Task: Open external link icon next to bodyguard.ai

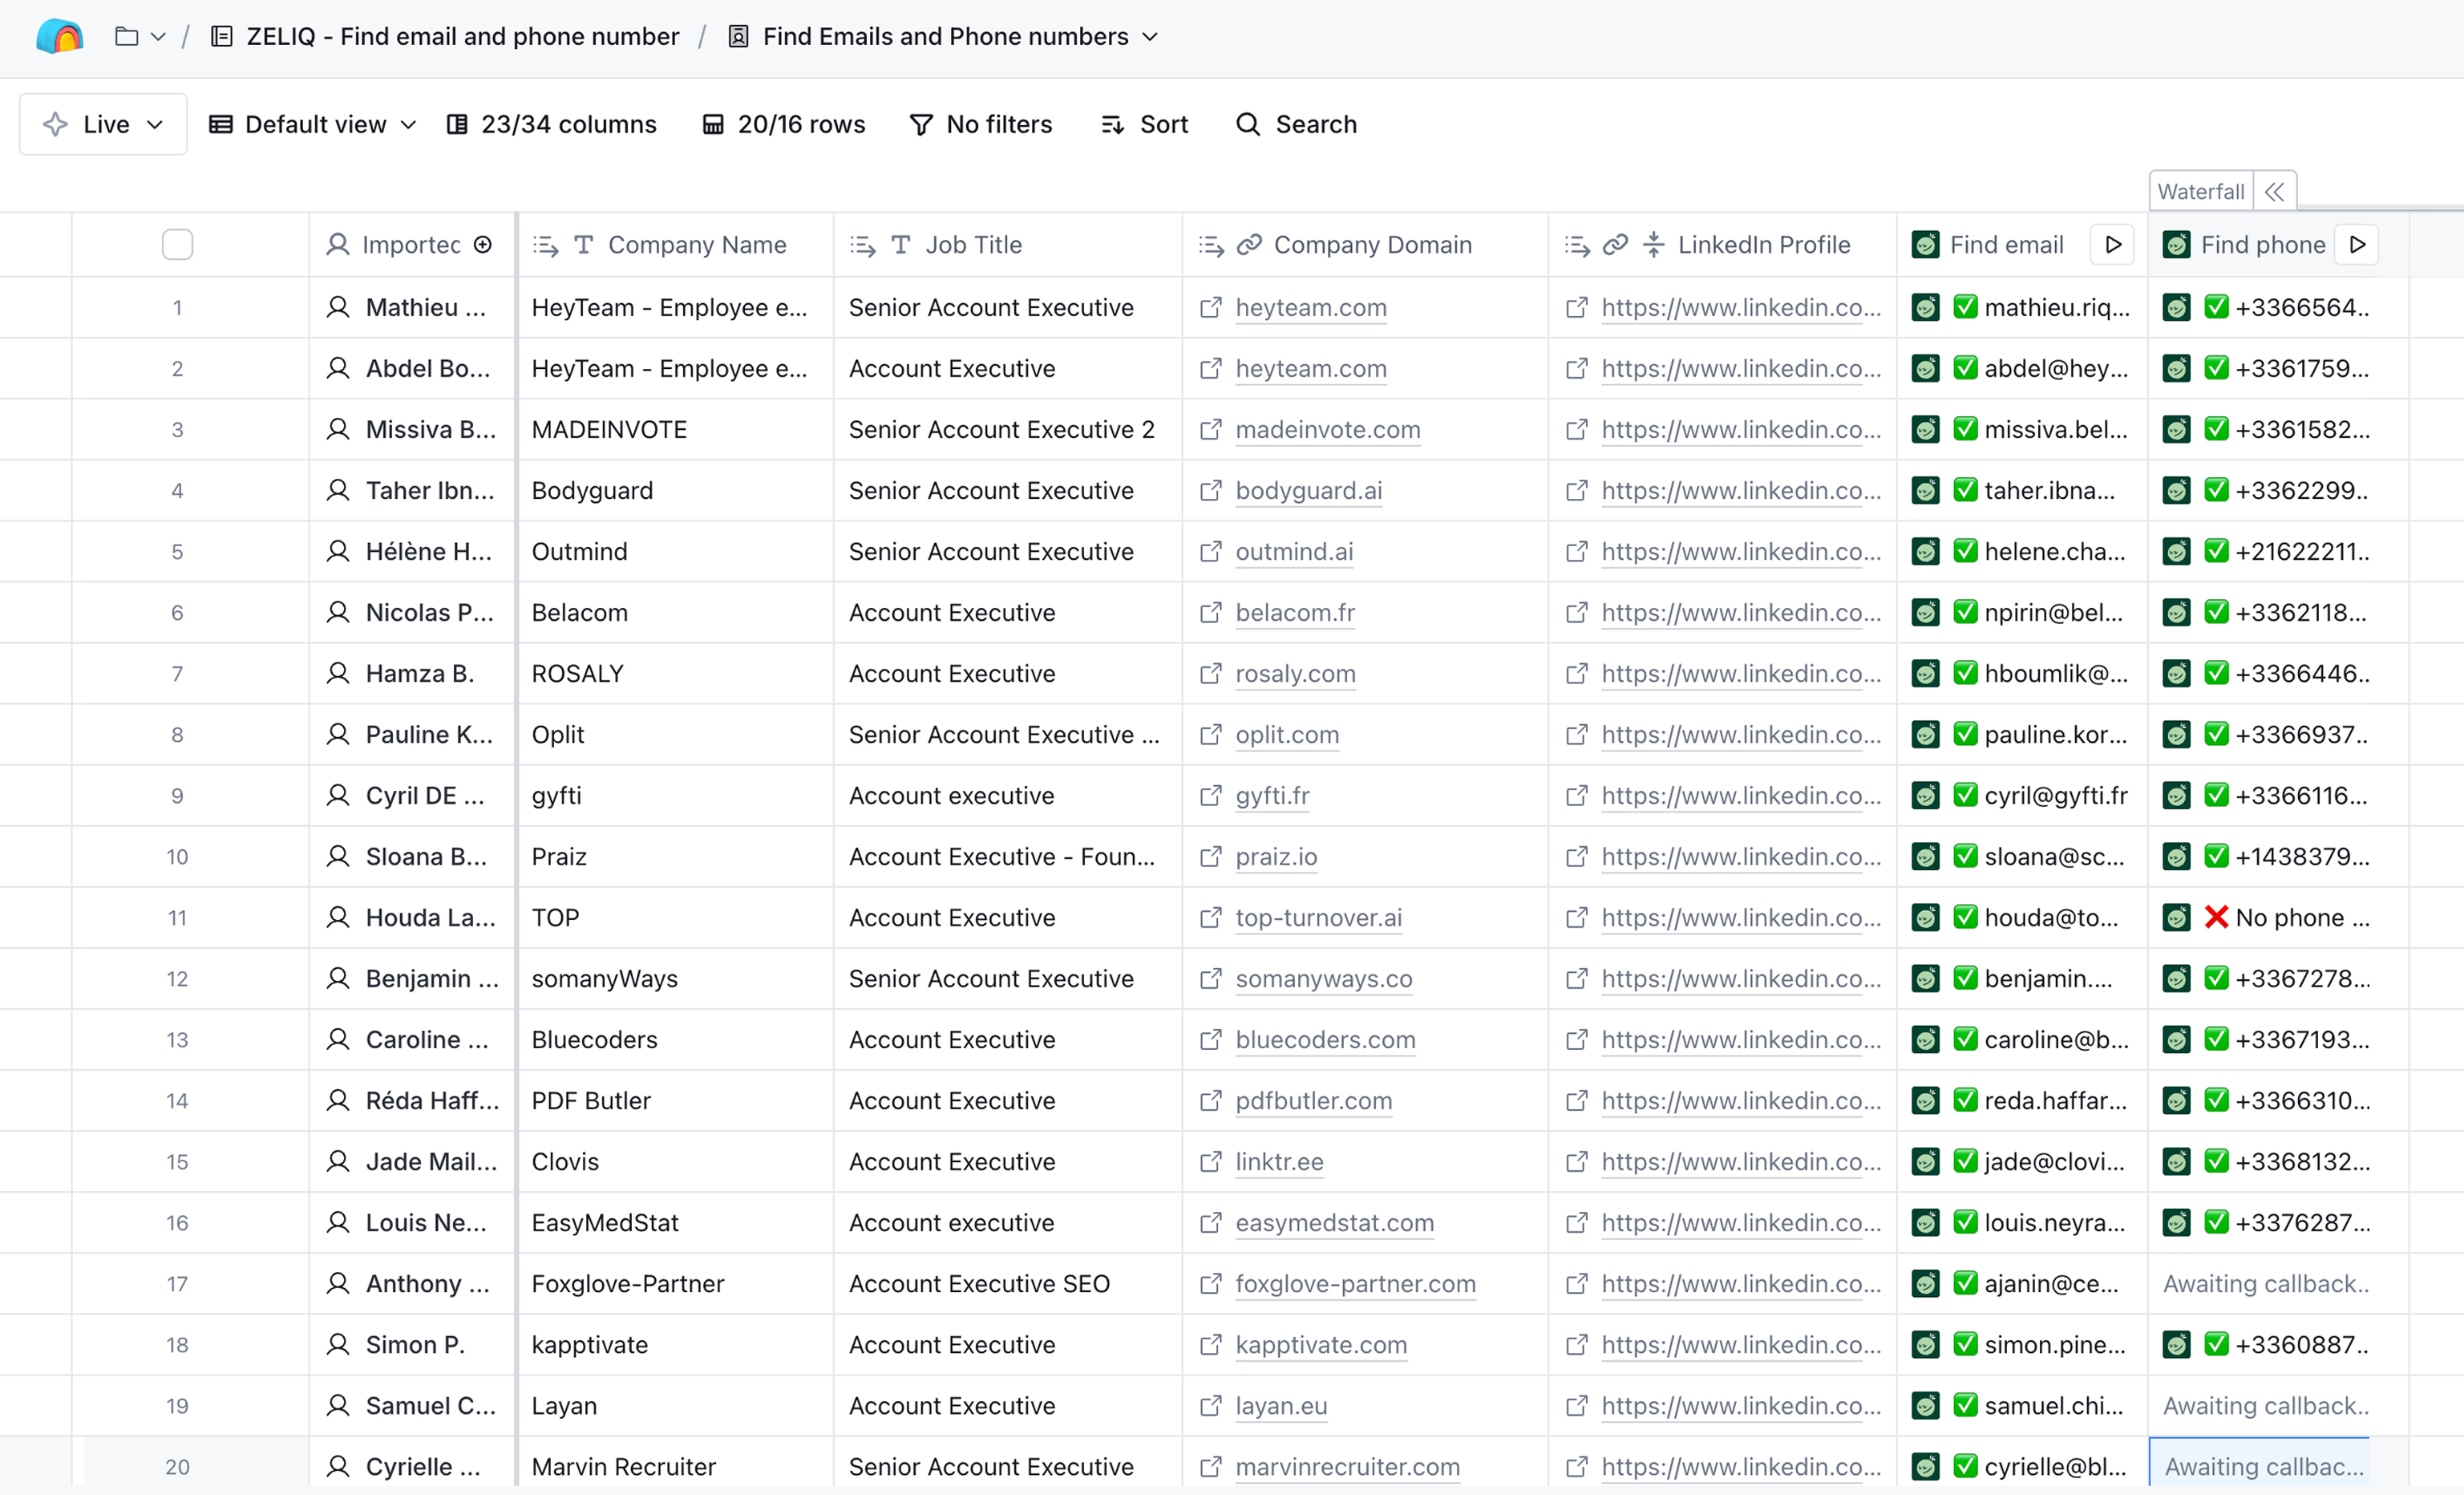Action: pos(1210,491)
